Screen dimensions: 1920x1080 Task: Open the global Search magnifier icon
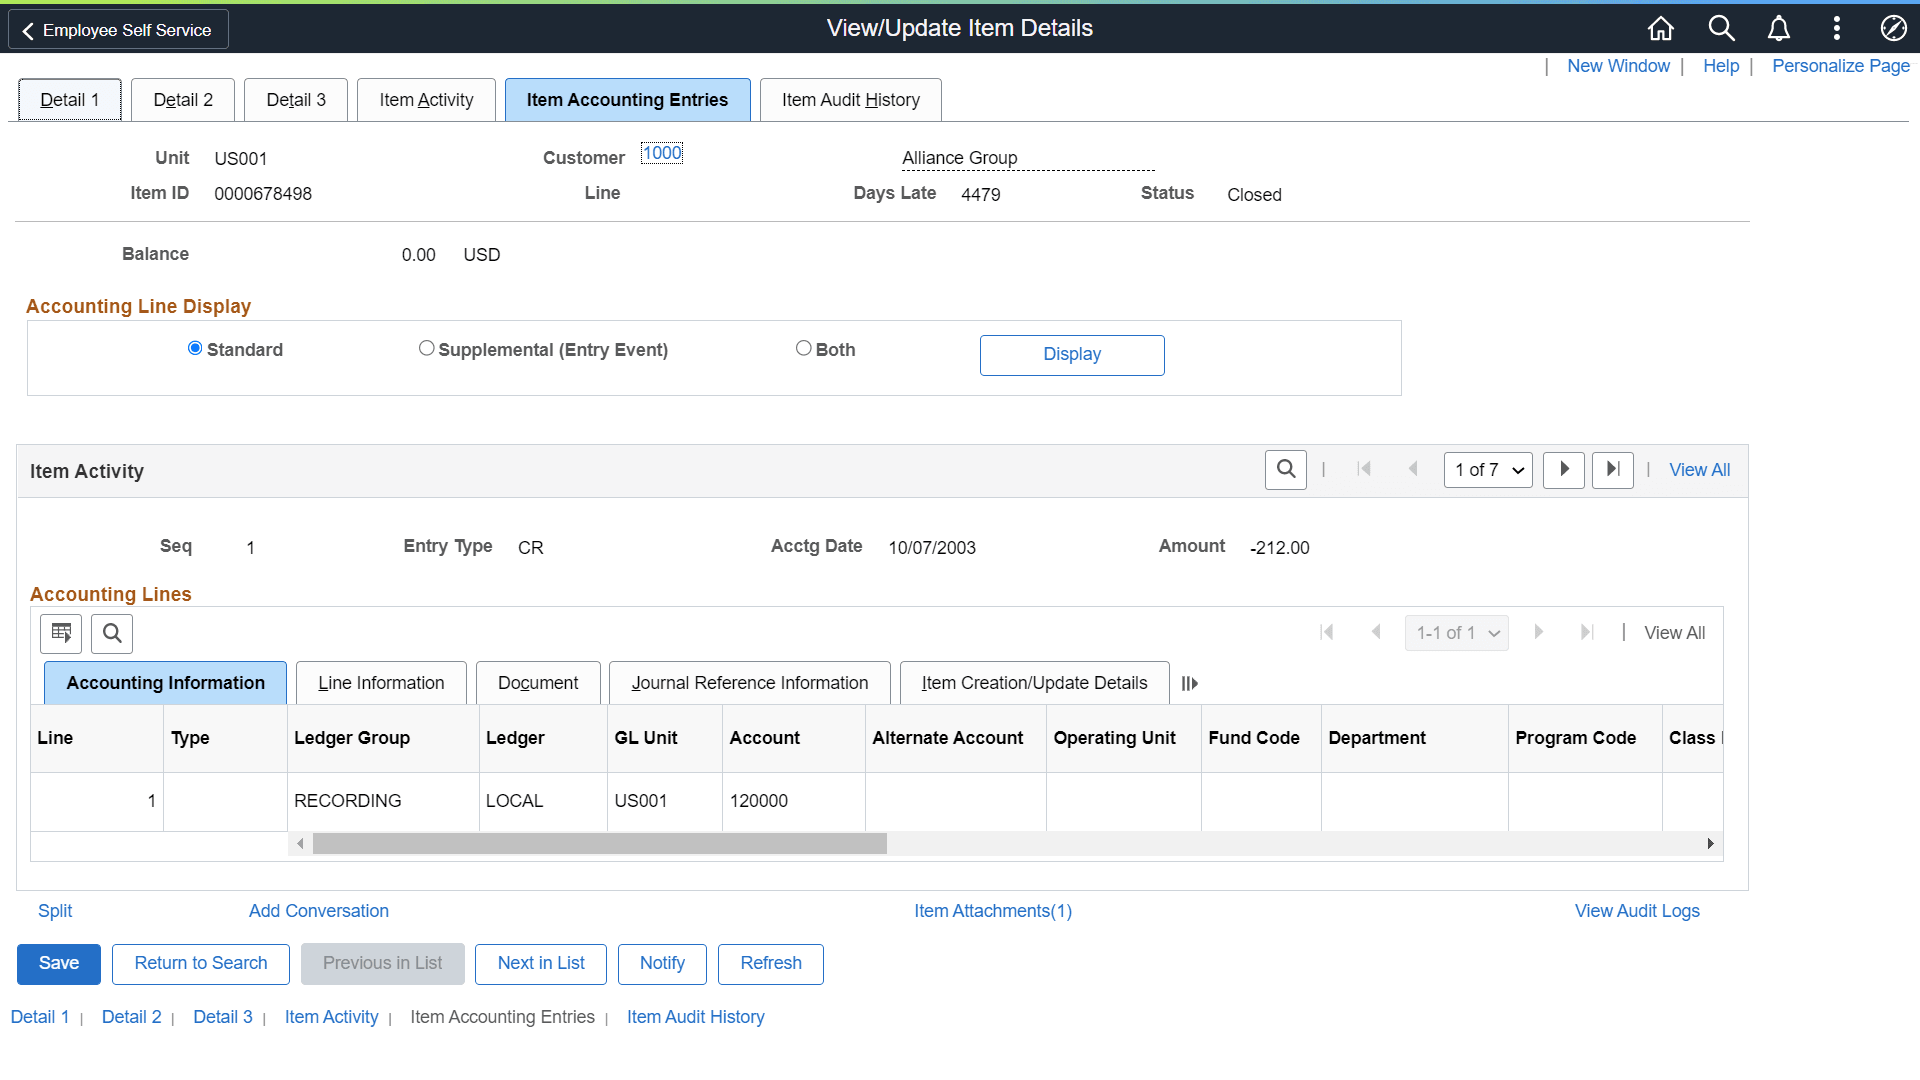1721,28
